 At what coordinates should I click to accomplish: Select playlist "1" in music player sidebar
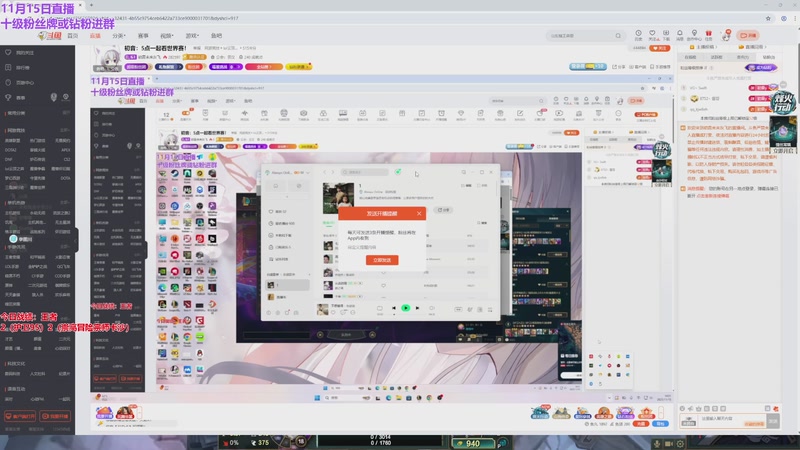288,285
